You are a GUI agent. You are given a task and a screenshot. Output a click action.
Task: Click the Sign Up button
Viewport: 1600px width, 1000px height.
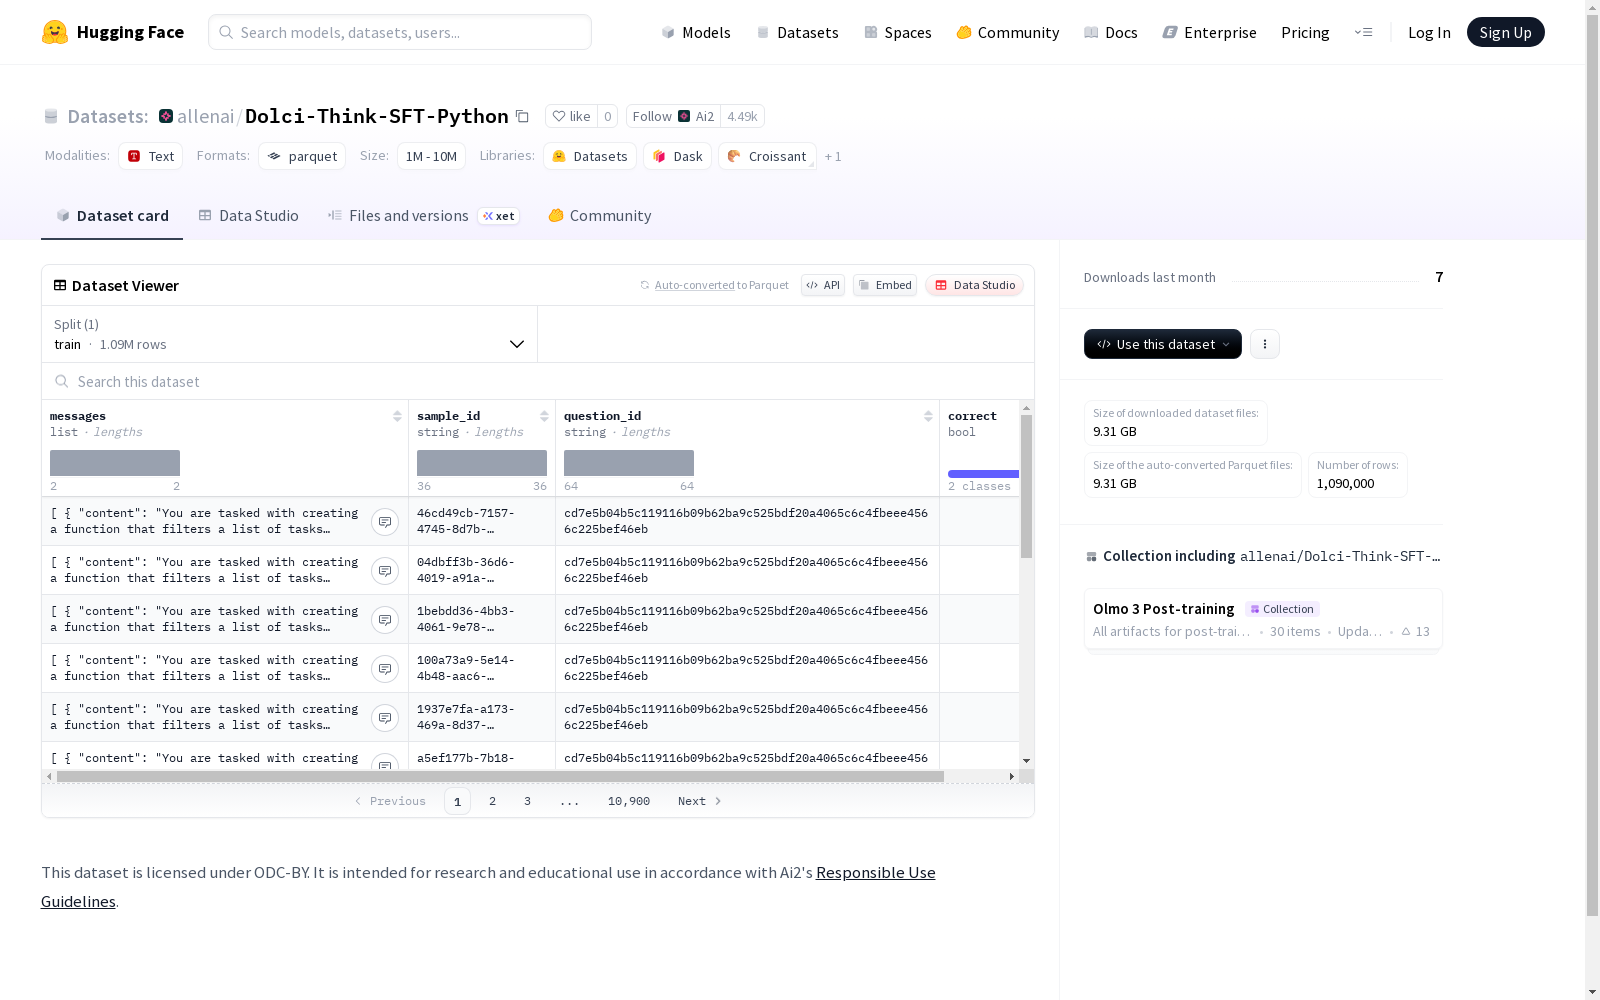click(1506, 32)
